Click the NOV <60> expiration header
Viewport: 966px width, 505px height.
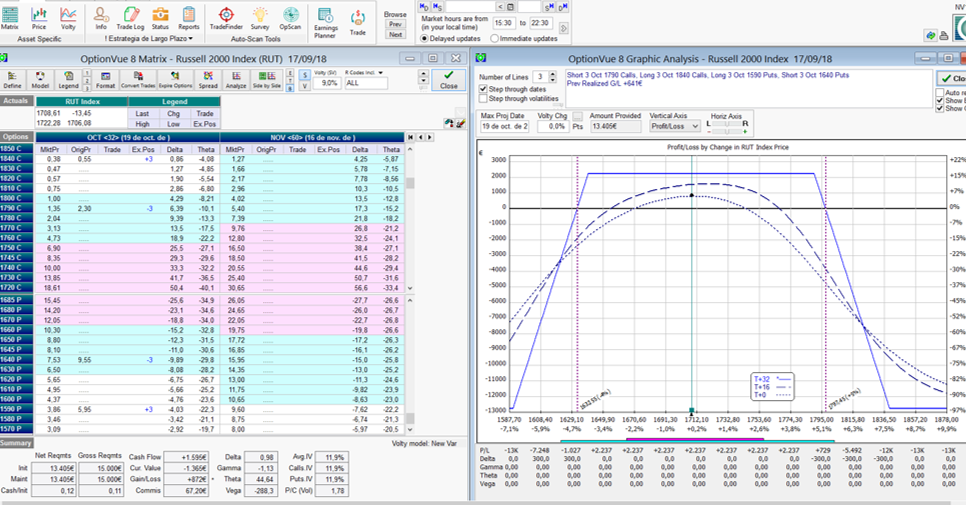(x=312, y=137)
